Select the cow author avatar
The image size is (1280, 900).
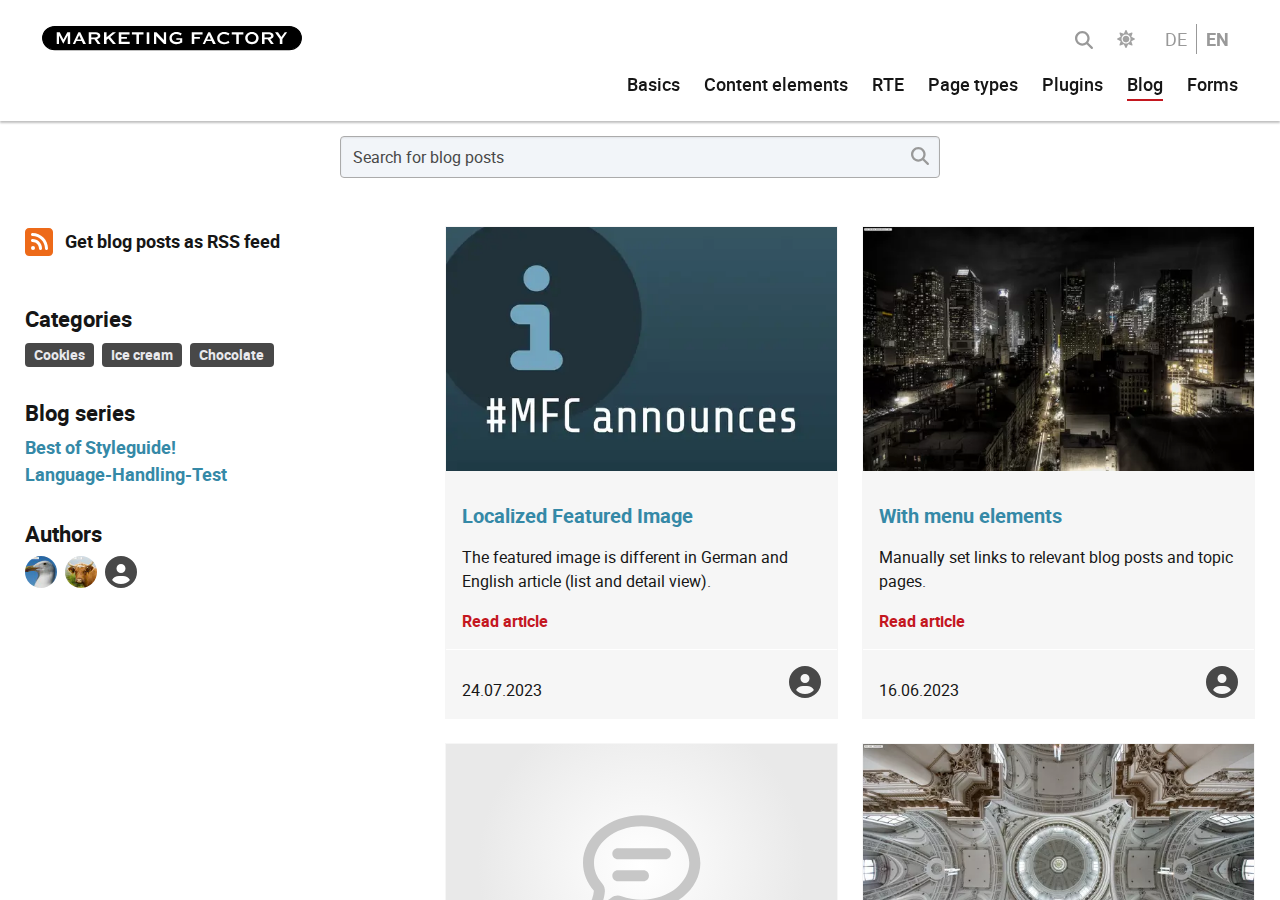tap(81, 572)
